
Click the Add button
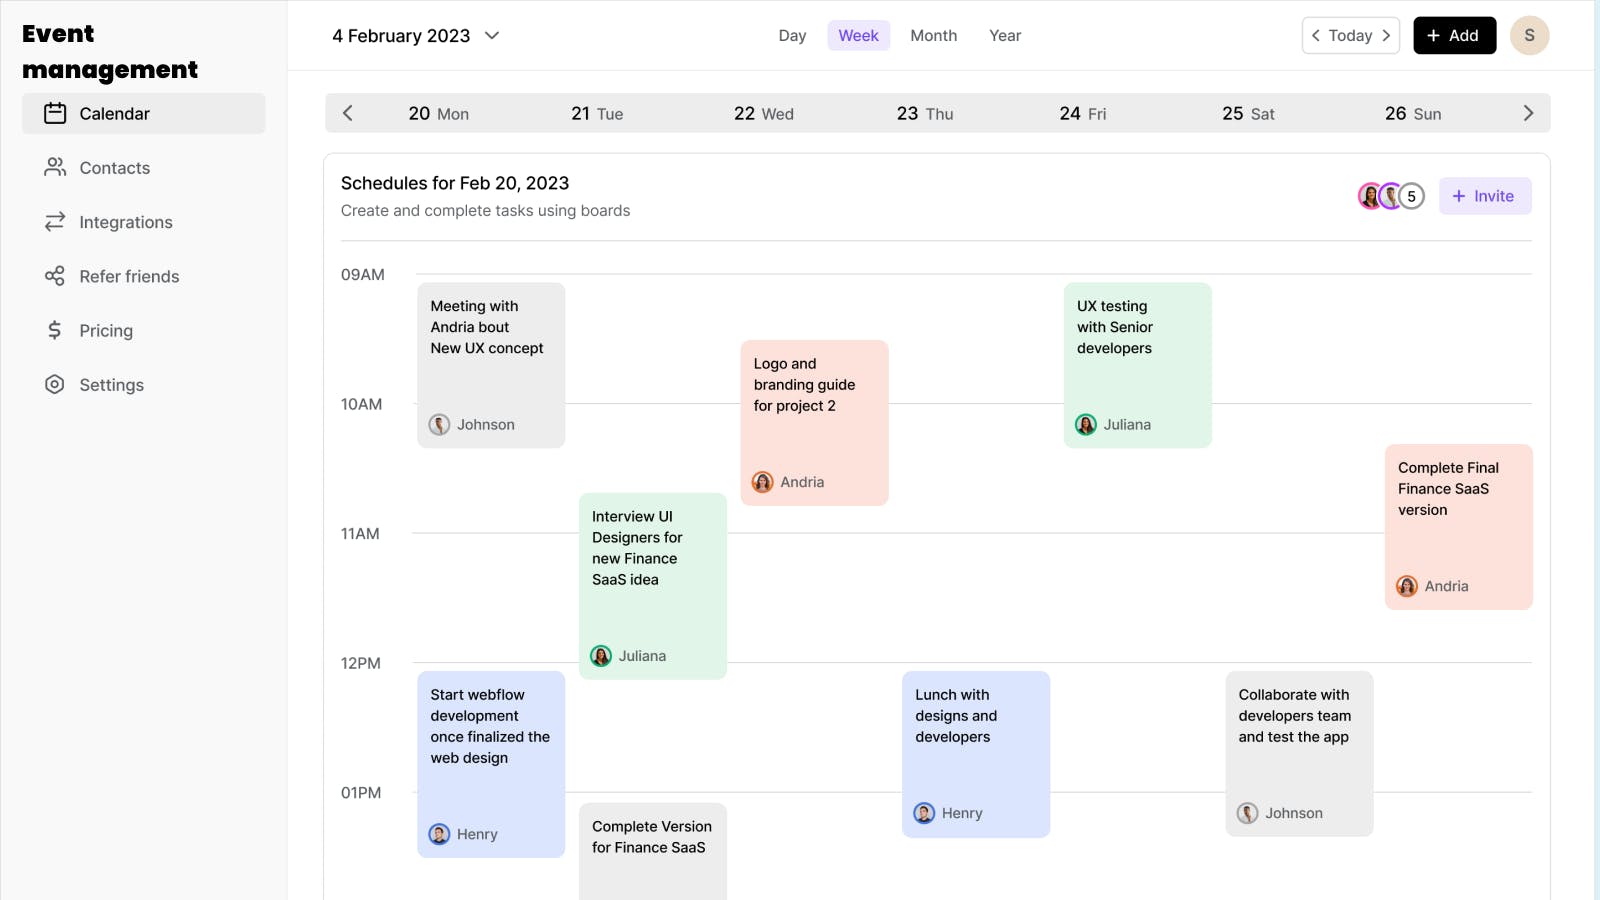click(x=1455, y=35)
